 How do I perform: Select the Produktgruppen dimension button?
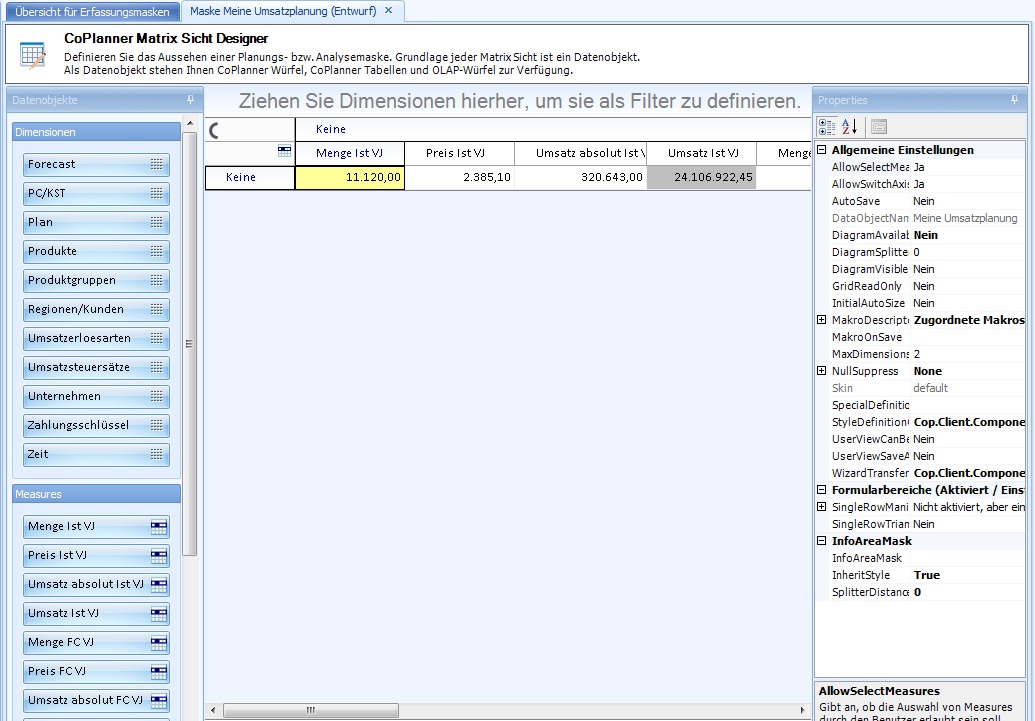click(96, 281)
